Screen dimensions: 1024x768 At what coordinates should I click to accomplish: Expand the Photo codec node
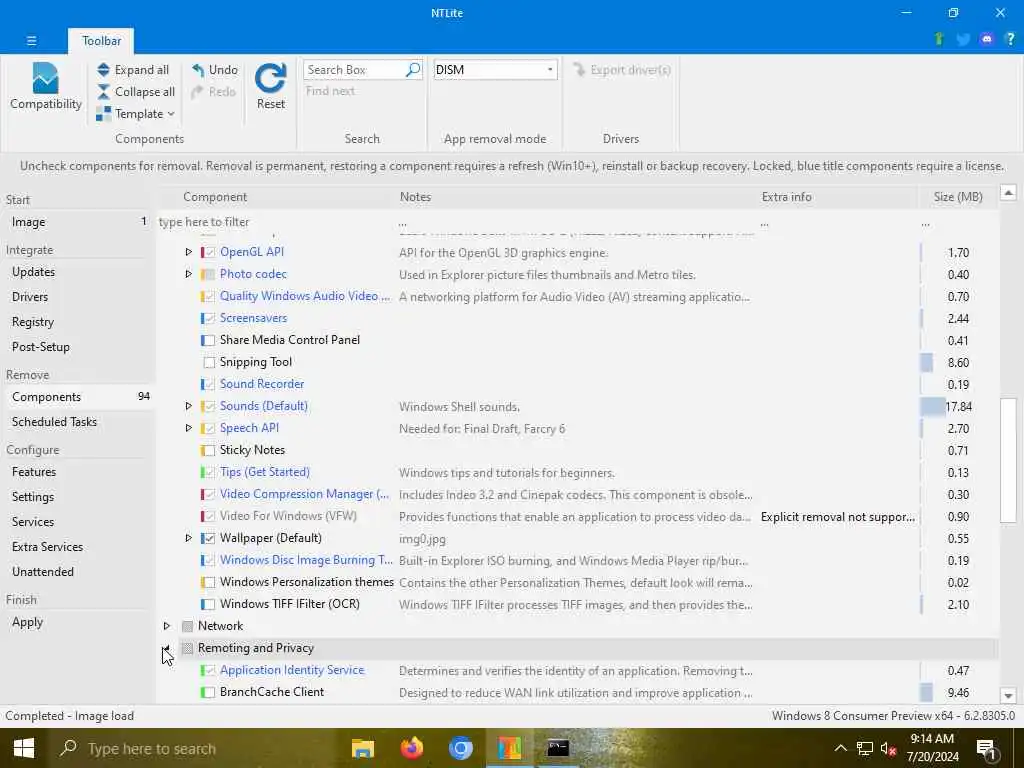click(188, 274)
